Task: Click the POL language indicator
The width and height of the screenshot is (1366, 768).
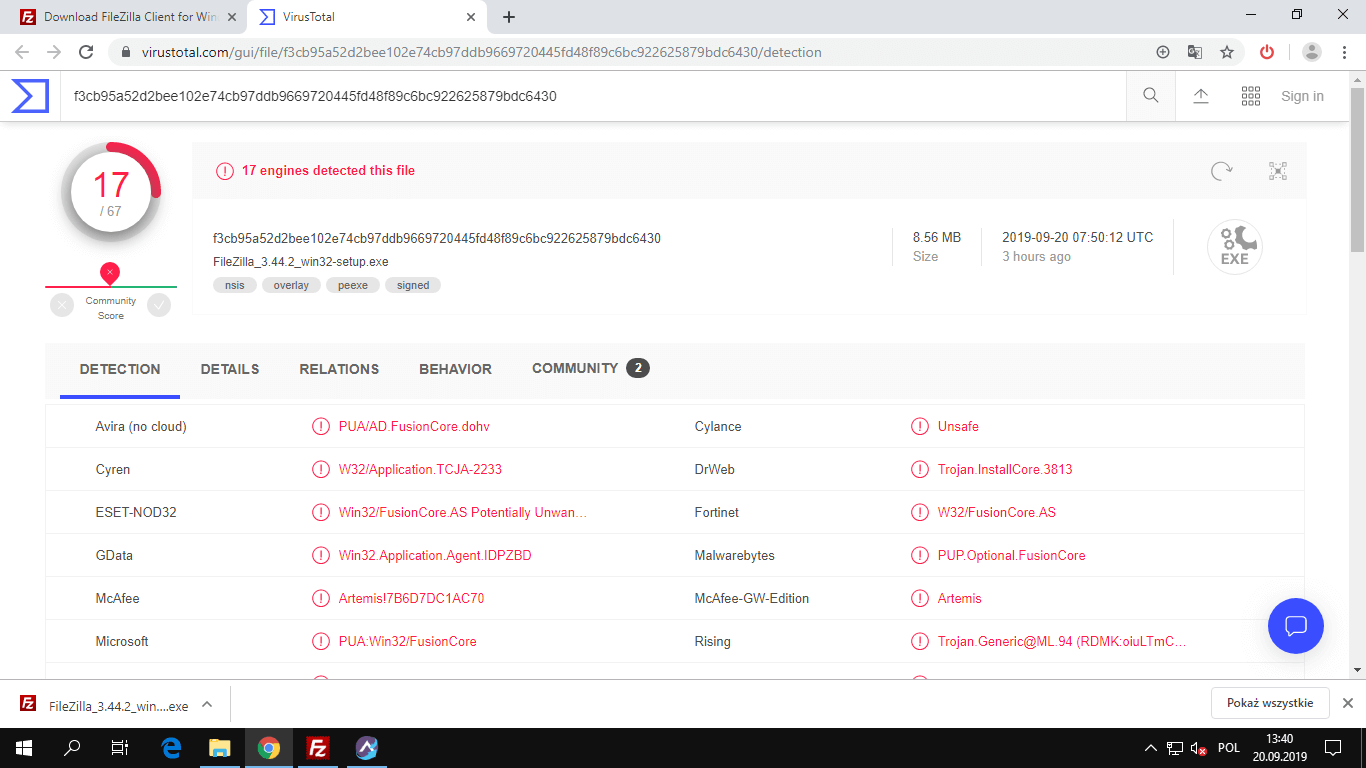Action: pos(1229,748)
